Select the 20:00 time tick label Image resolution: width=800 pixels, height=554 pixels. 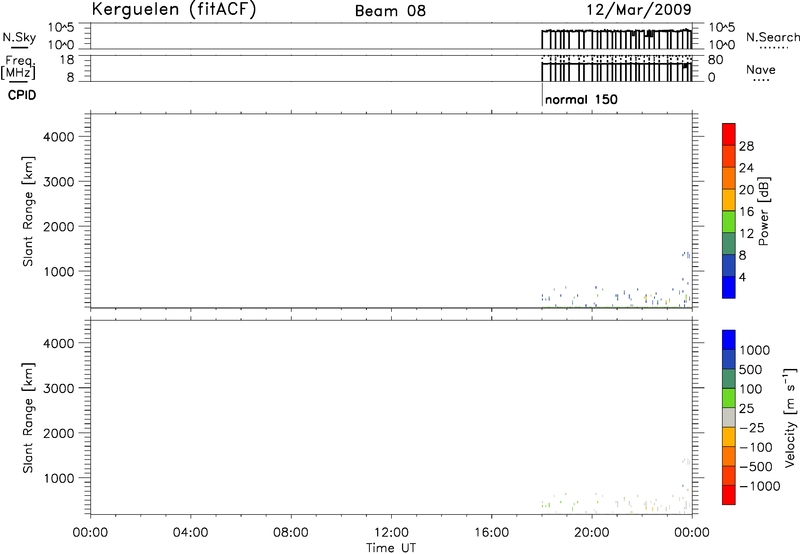(592, 533)
